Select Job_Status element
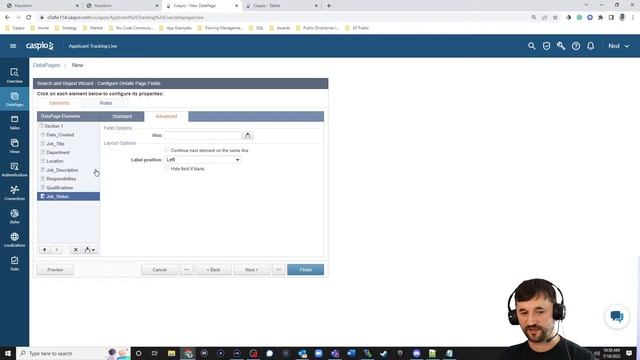This screenshot has width=640, height=360. [68, 196]
